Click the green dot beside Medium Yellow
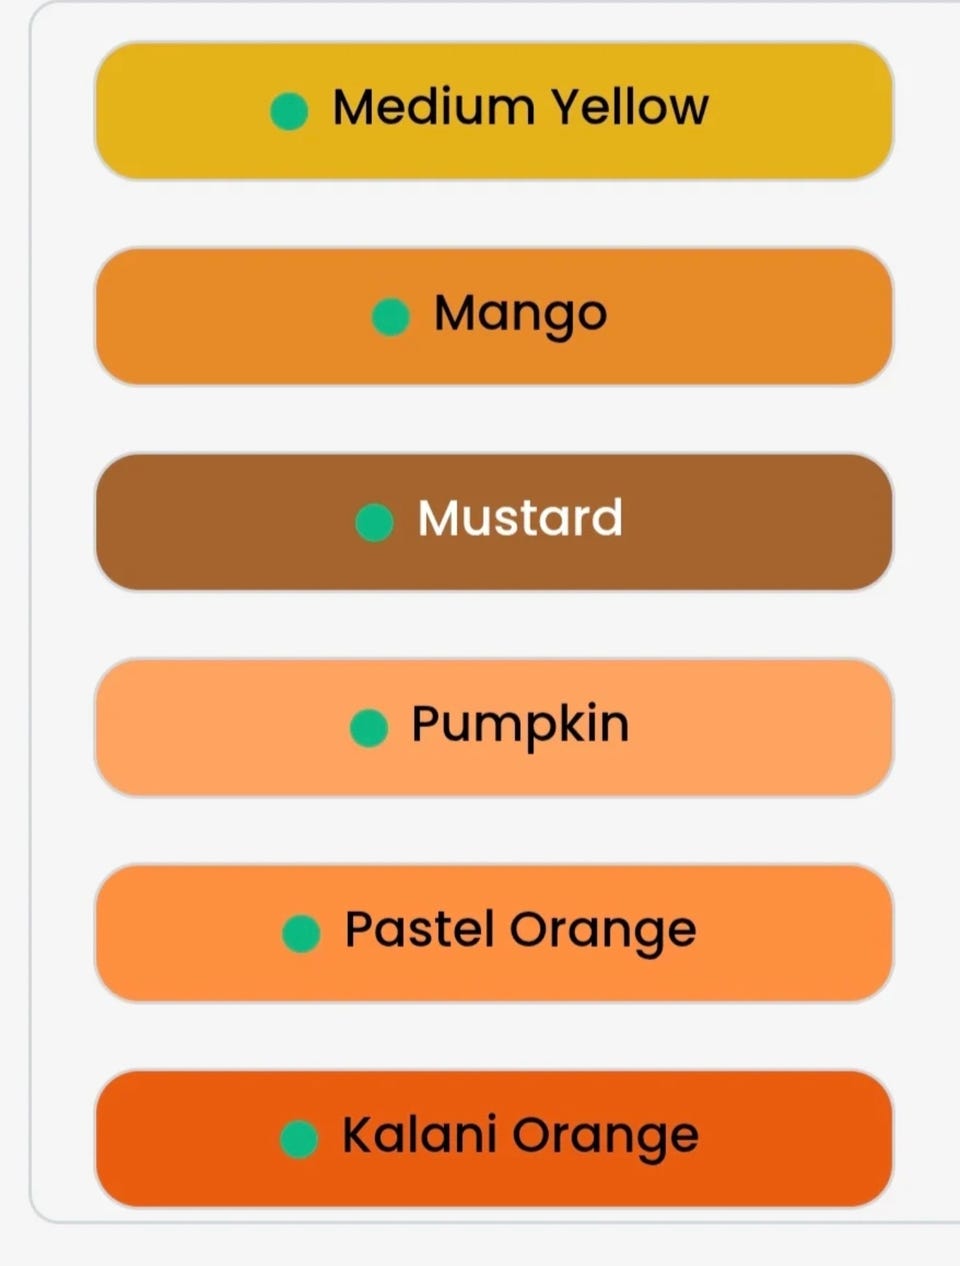 289,111
